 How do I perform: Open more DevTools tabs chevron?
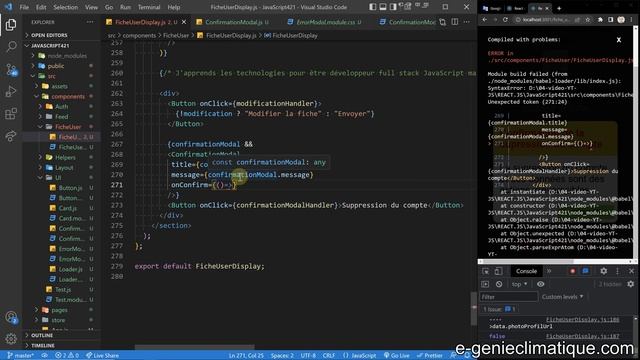[x=549, y=271]
